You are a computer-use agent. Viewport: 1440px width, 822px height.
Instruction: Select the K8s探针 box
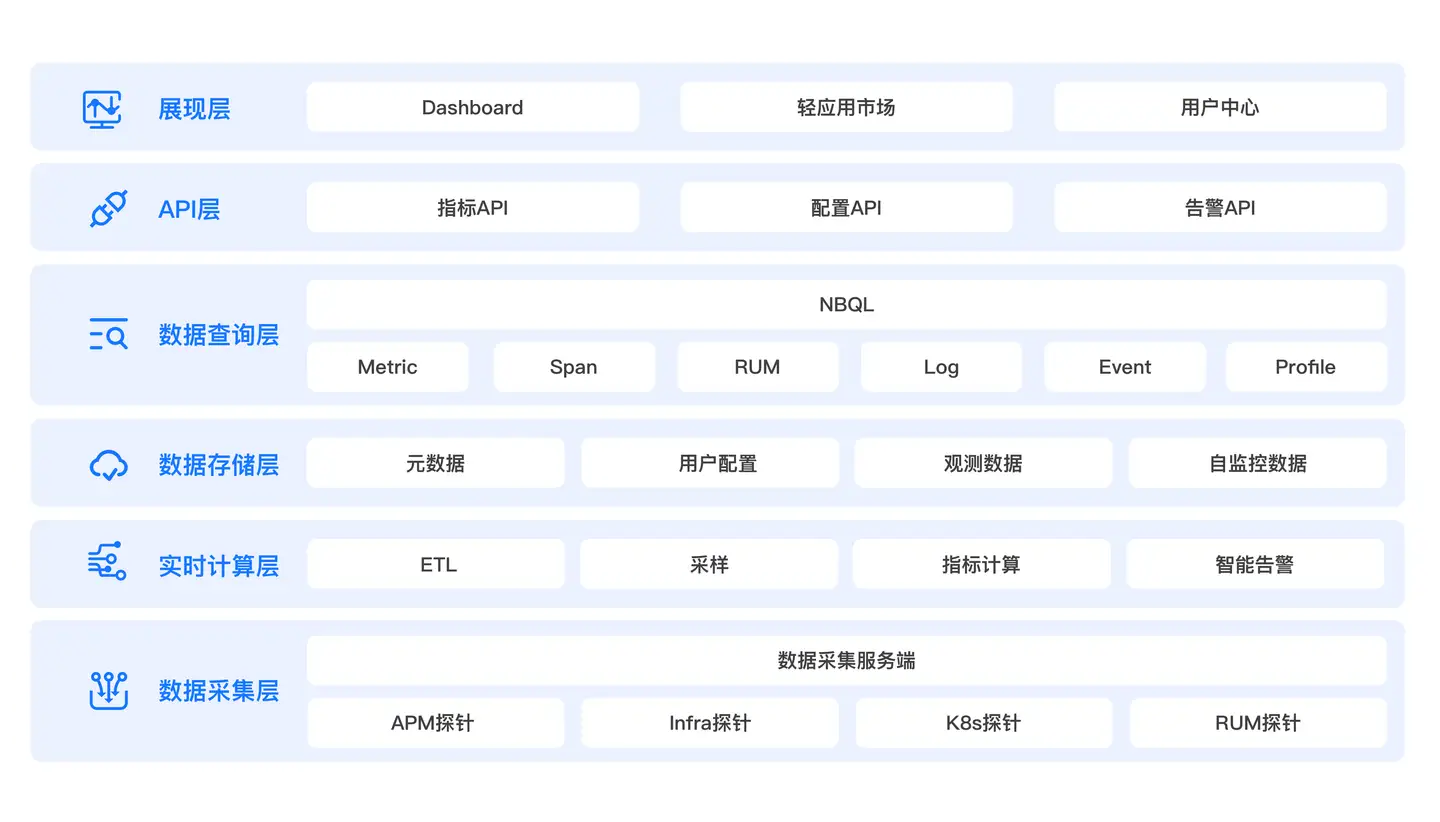tap(983, 723)
